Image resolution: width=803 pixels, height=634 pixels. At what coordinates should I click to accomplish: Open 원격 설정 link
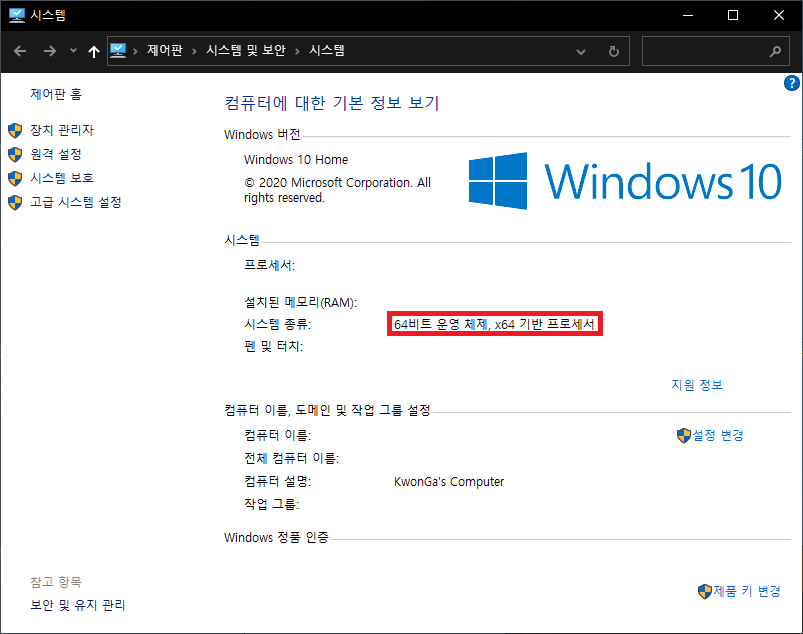click(x=56, y=154)
